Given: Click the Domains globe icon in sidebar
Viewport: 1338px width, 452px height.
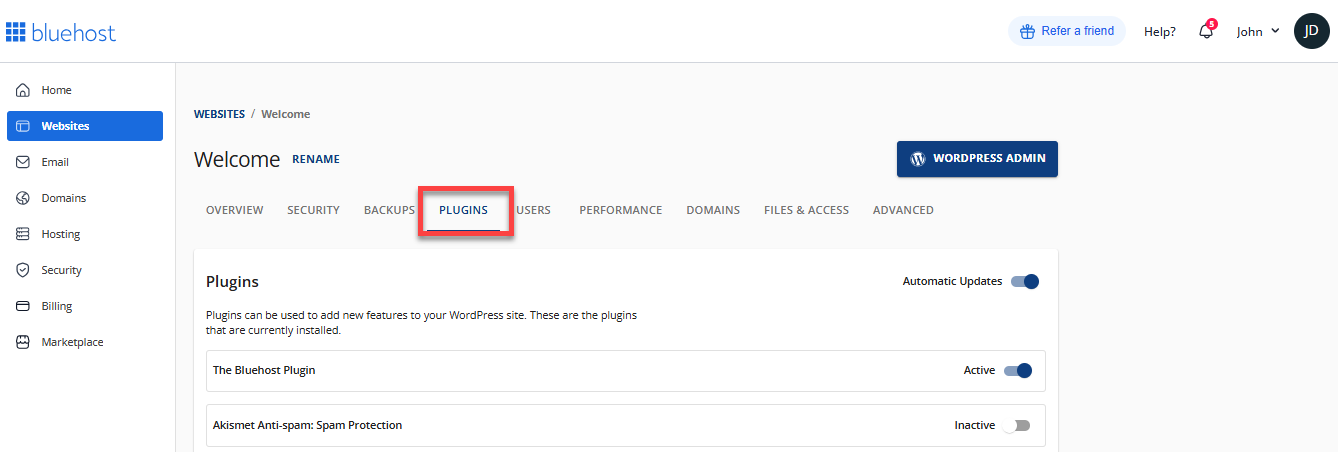Looking at the screenshot, I should pos(23,198).
